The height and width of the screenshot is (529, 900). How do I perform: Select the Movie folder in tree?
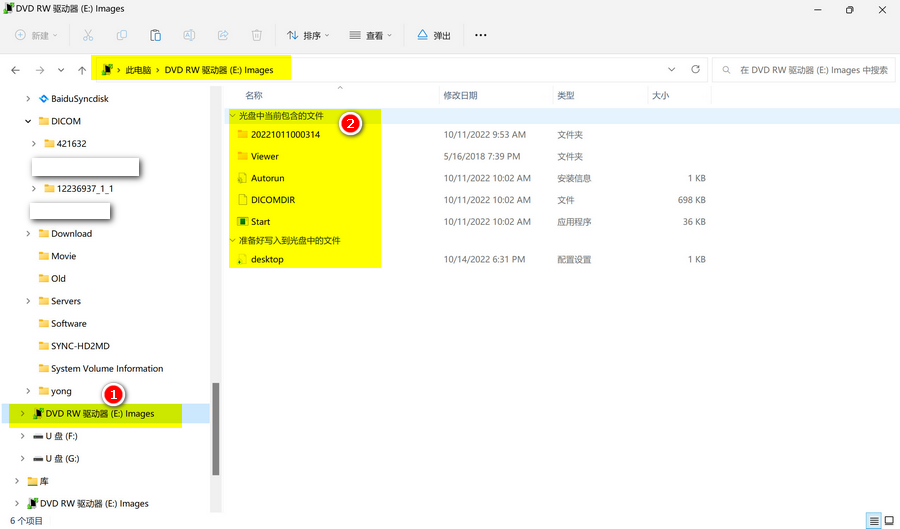(x=63, y=256)
